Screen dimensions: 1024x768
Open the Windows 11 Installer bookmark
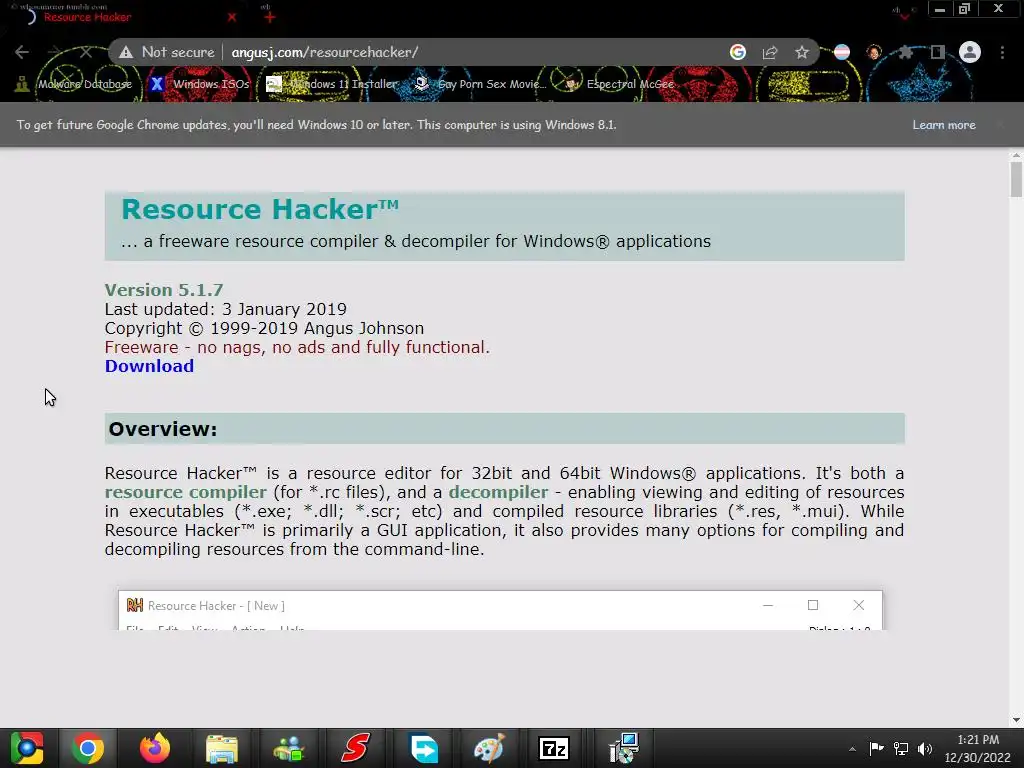click(x=332, y=84)
